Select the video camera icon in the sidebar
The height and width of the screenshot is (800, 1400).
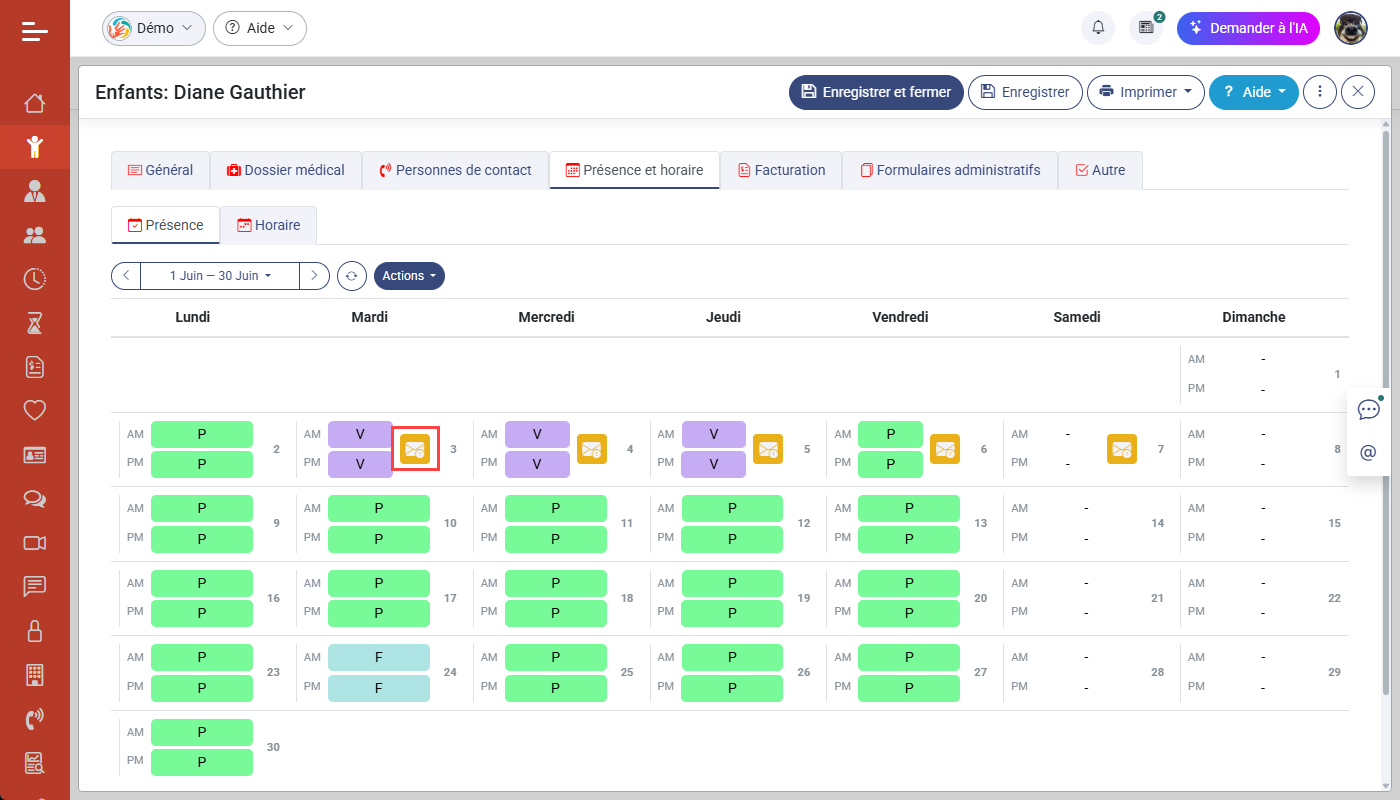(x=35, y=543)
